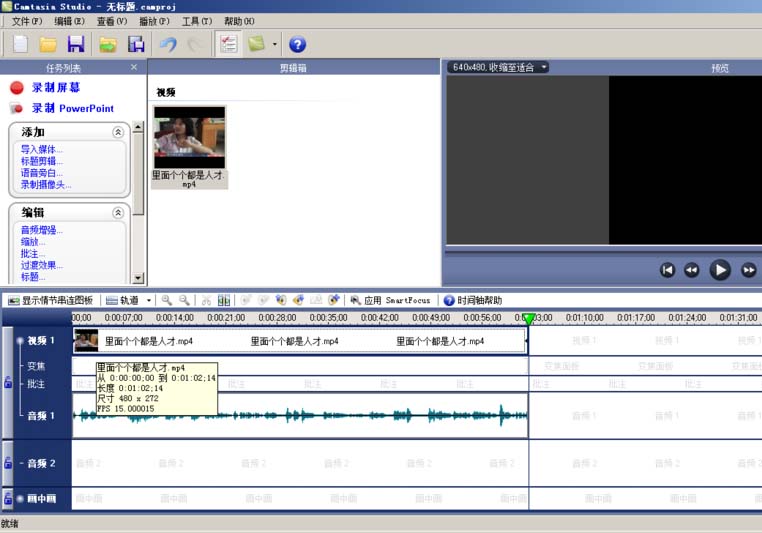Open the 640x480 preview size dropdown
Image resolution: width=762 pixels, height=533 pixels.
pos(498,67)
